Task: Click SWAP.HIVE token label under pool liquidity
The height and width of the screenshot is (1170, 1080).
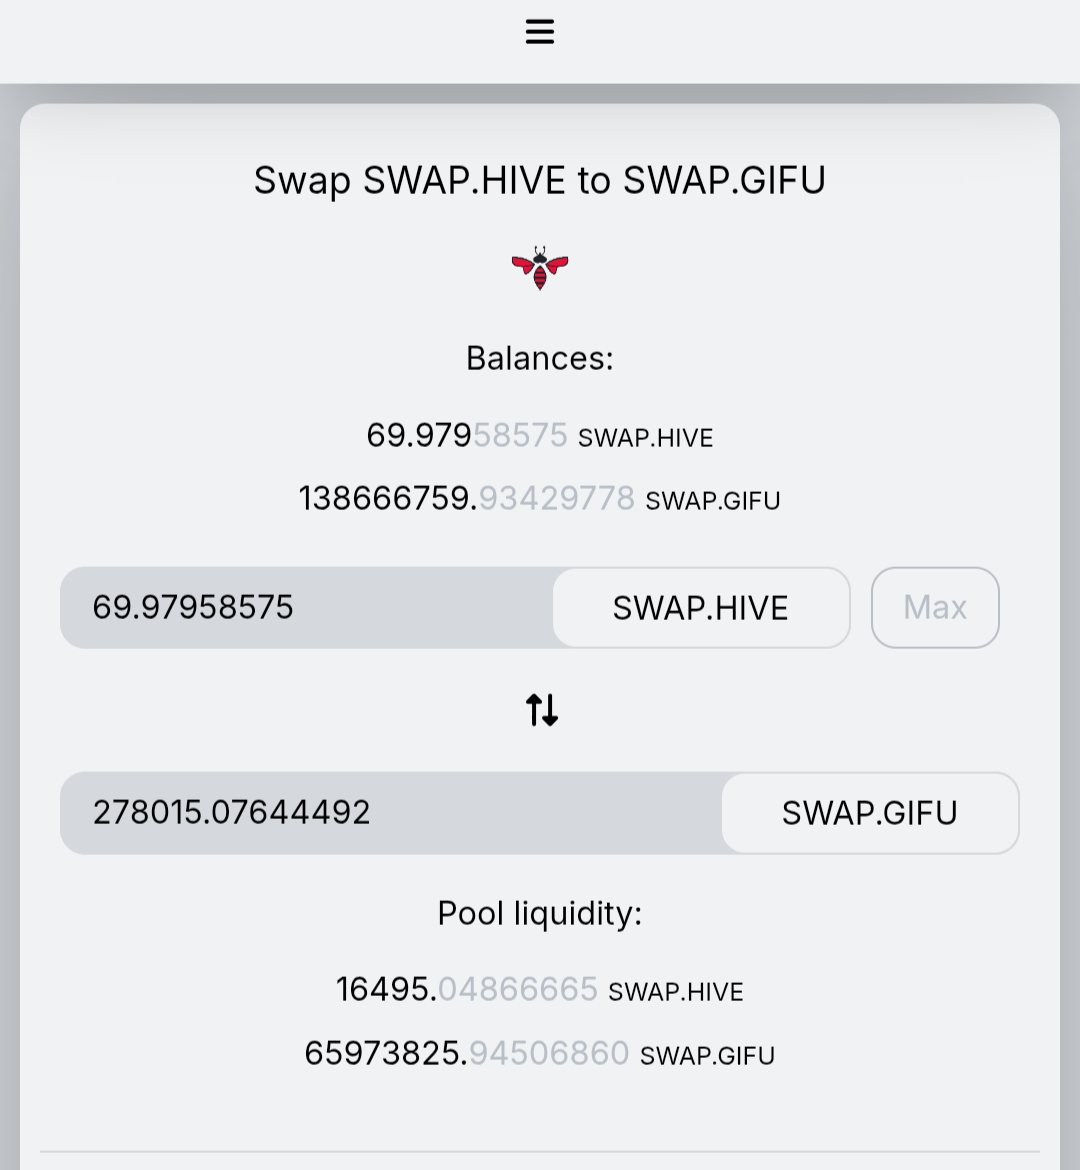Action: [x=676, y=992]
